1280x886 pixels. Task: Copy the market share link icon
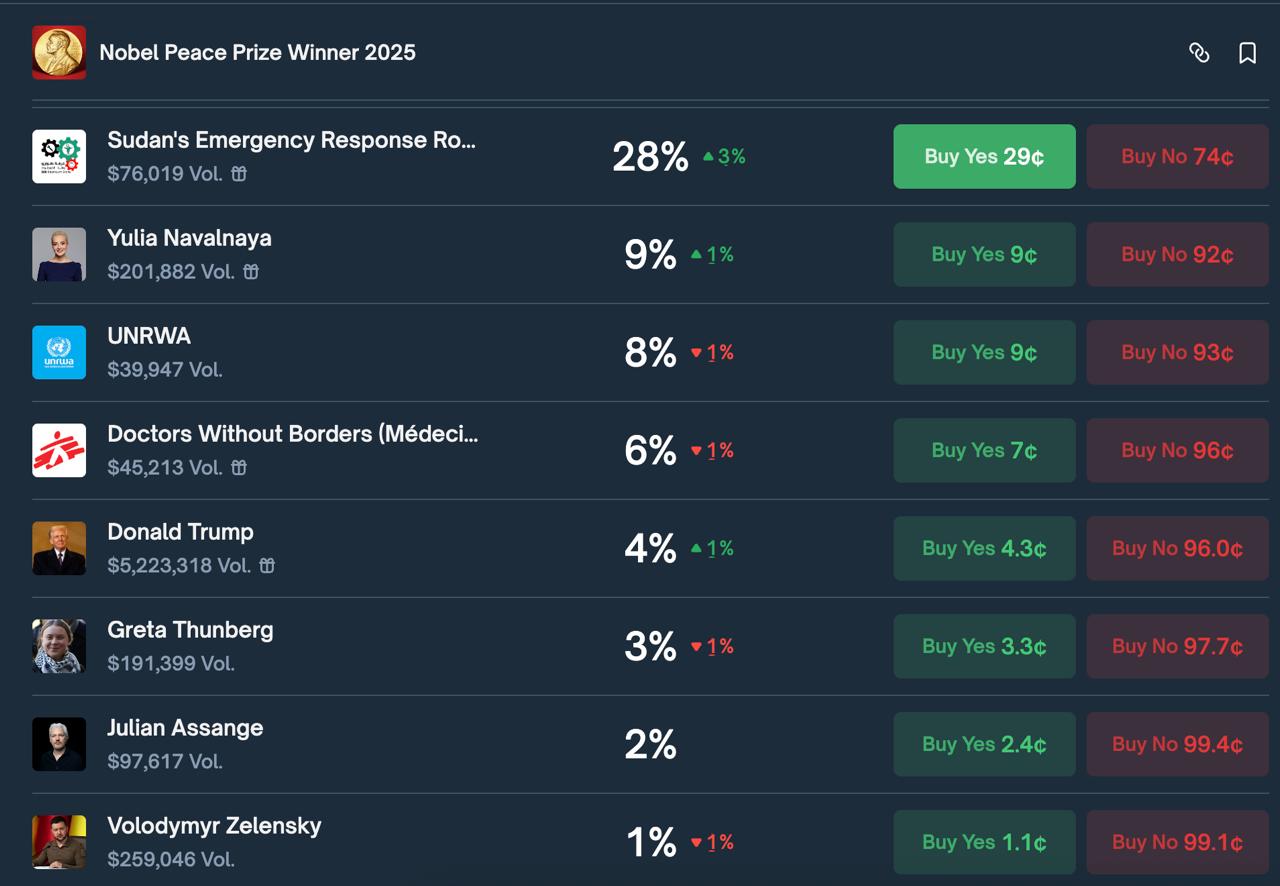tap(1200, 53)
